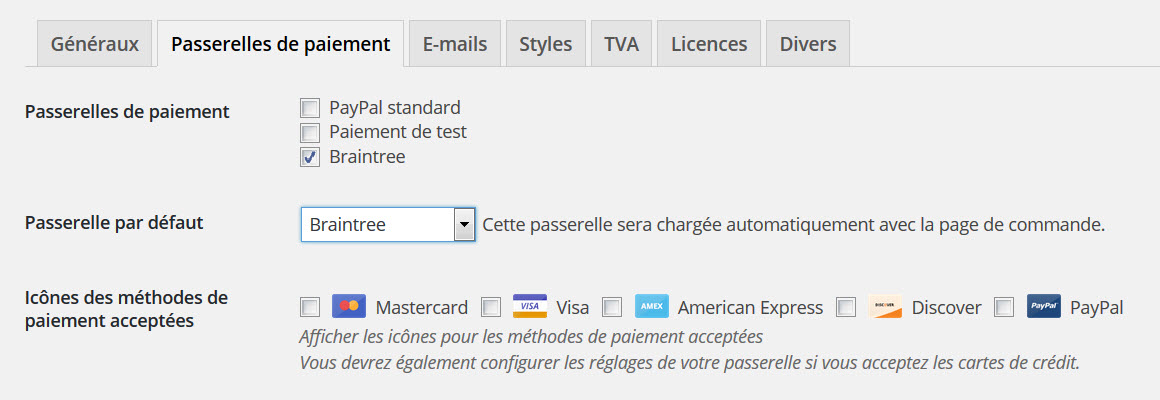The image size is (1160, 400).
Task: Tick the Visa icon checkbox
Action: click(x=491, y=307)
